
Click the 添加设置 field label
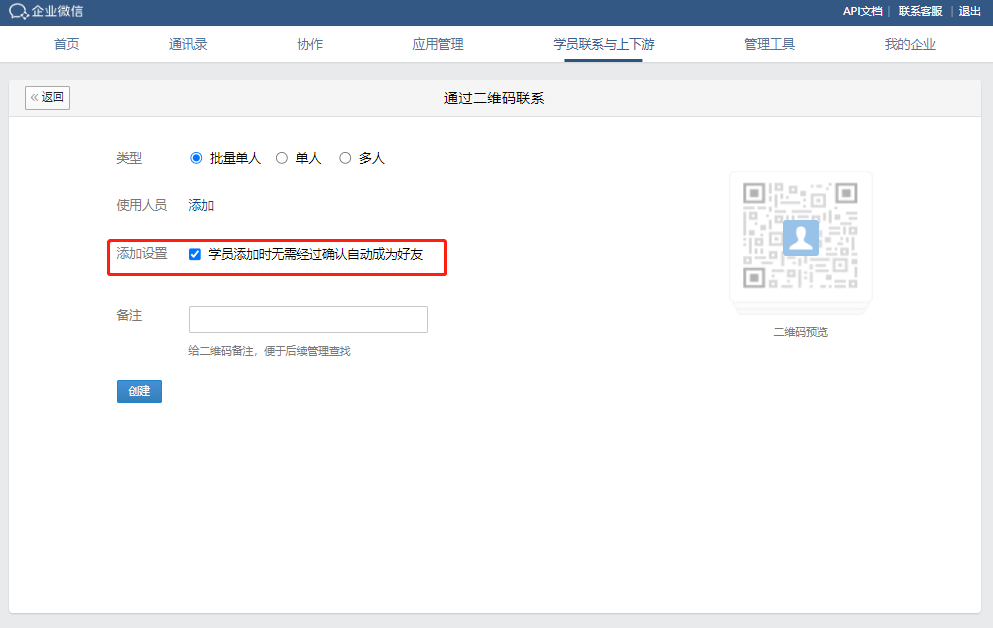tap(142, 254)
